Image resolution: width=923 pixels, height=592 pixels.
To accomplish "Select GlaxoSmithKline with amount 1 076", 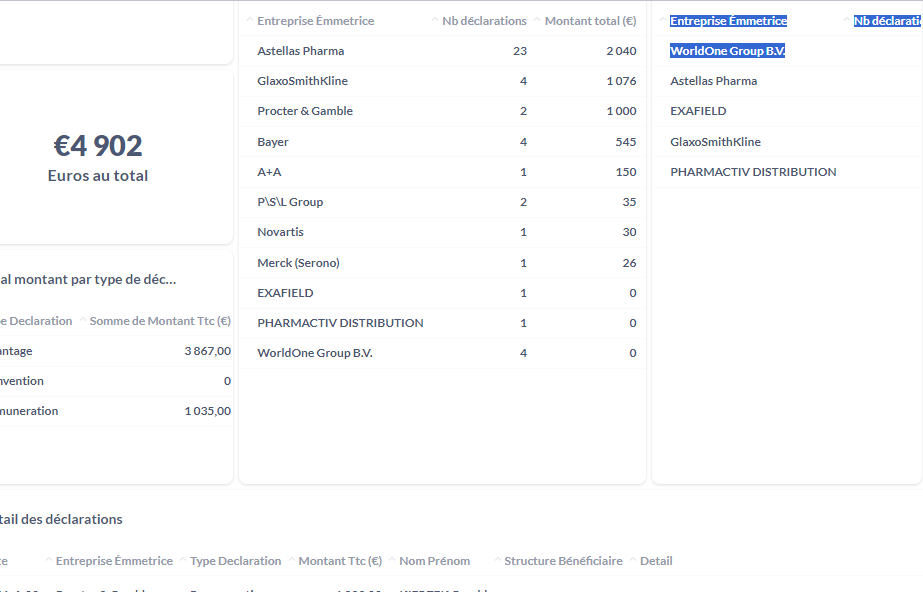I will [x=442, y=81].
